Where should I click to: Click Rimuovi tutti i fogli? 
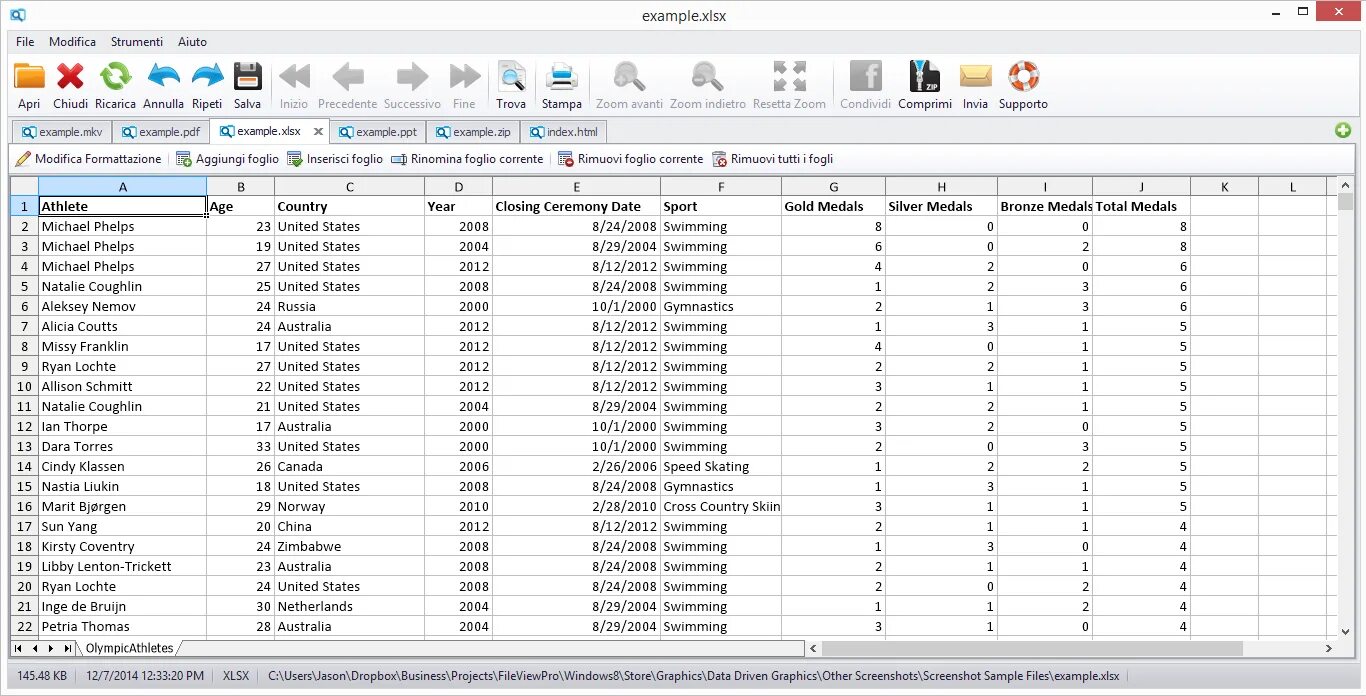pyautogui.click(x=772, y=159)
